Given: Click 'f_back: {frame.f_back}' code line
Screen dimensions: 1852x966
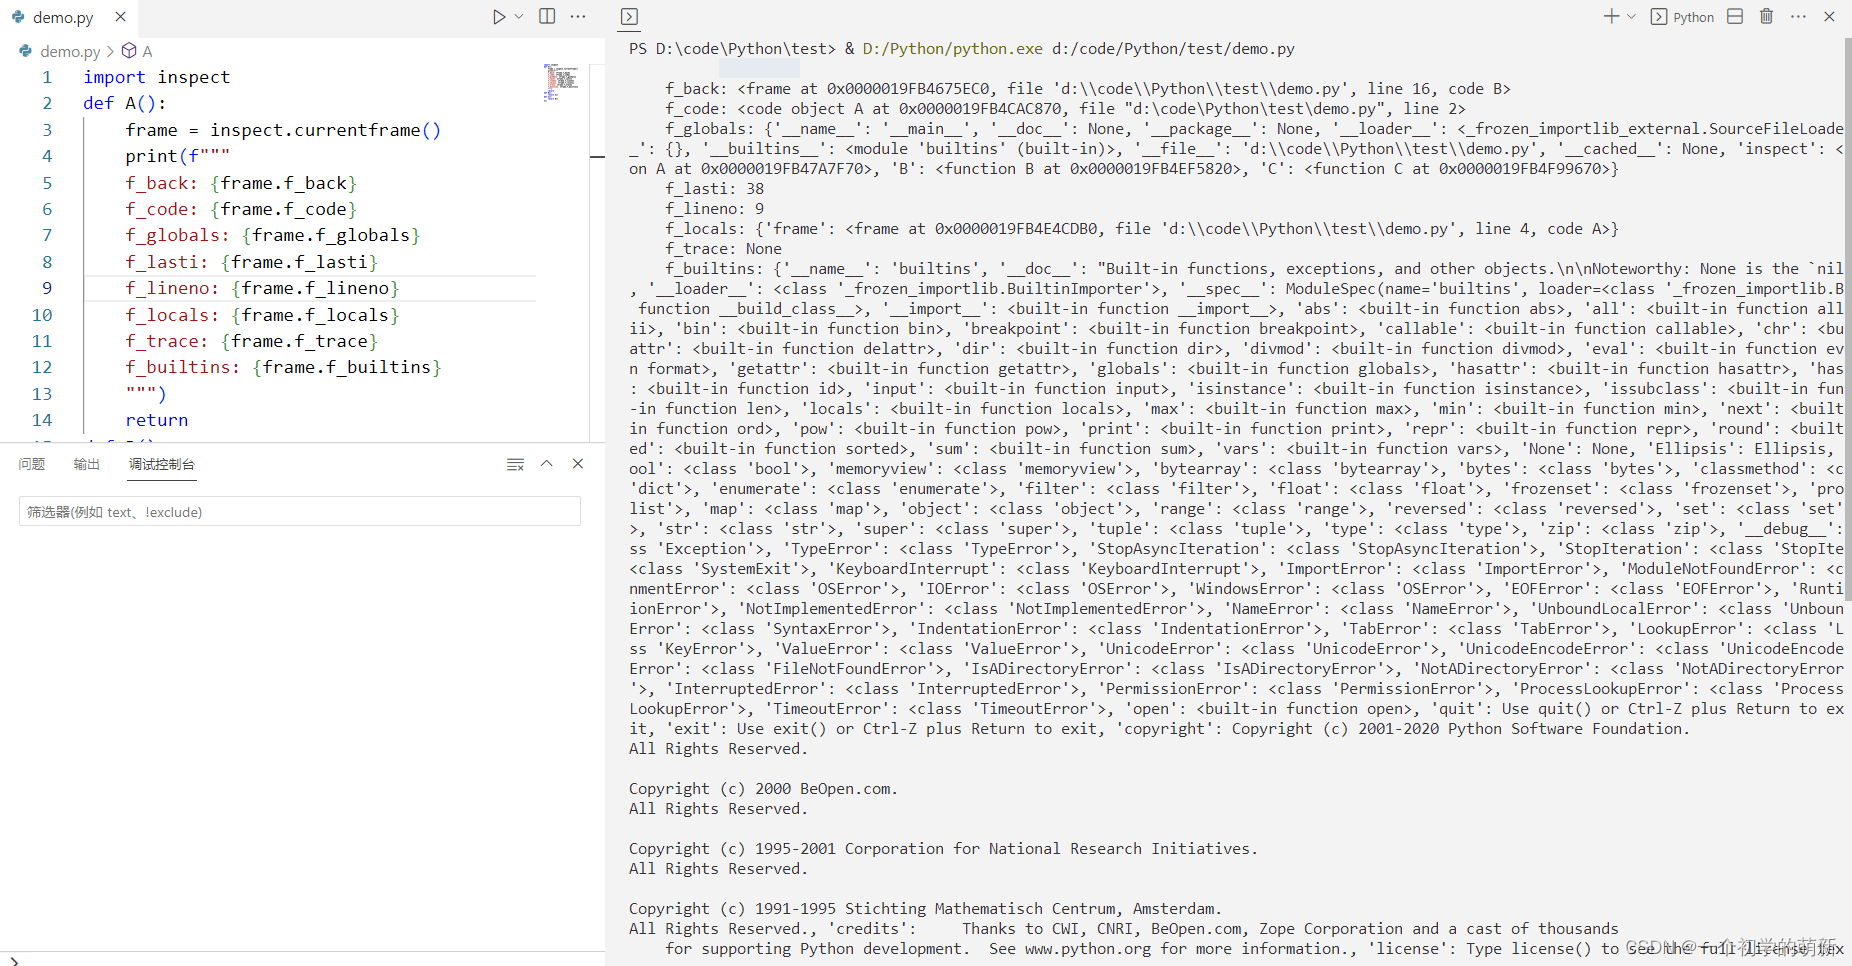Looking at the screenshot, I should coord(241,183).
